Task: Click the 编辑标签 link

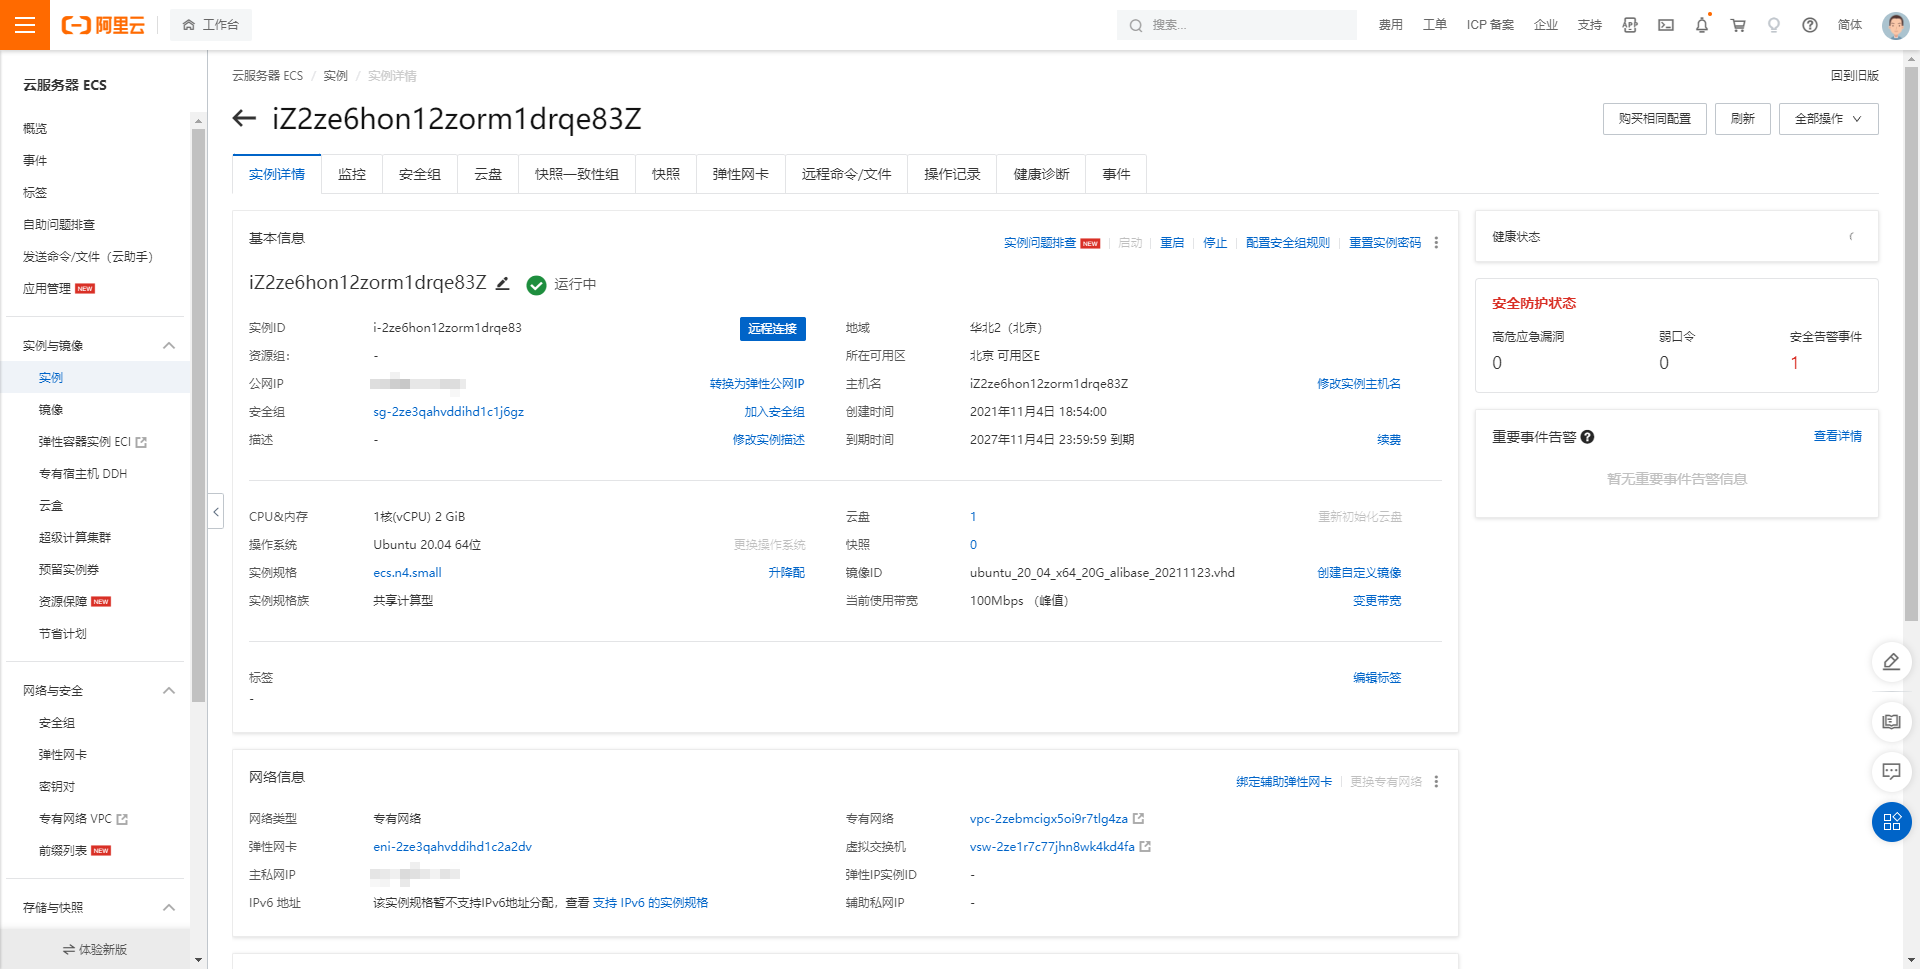Action: tap(1377, 678)
